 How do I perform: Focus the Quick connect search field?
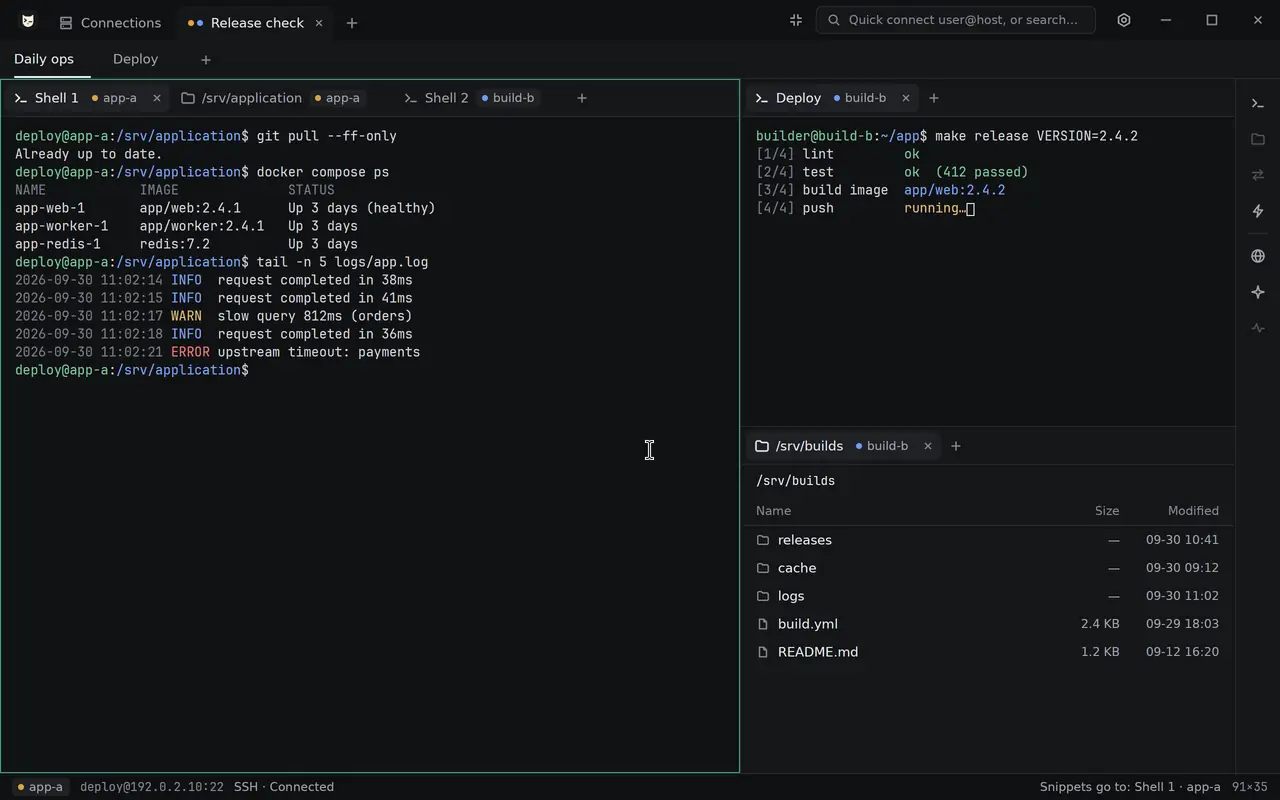click(956, 20)
